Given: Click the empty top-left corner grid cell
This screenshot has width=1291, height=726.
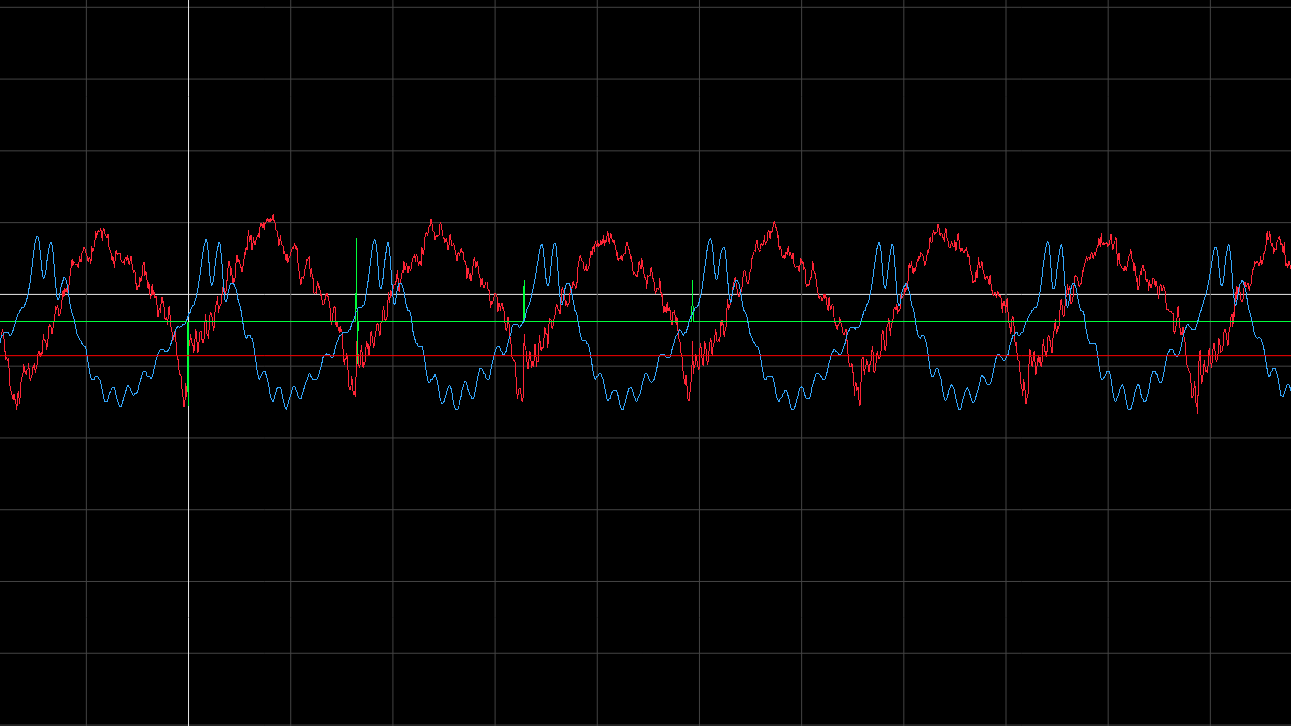Looking at the screenshot, I should click(x=43, y=40).
